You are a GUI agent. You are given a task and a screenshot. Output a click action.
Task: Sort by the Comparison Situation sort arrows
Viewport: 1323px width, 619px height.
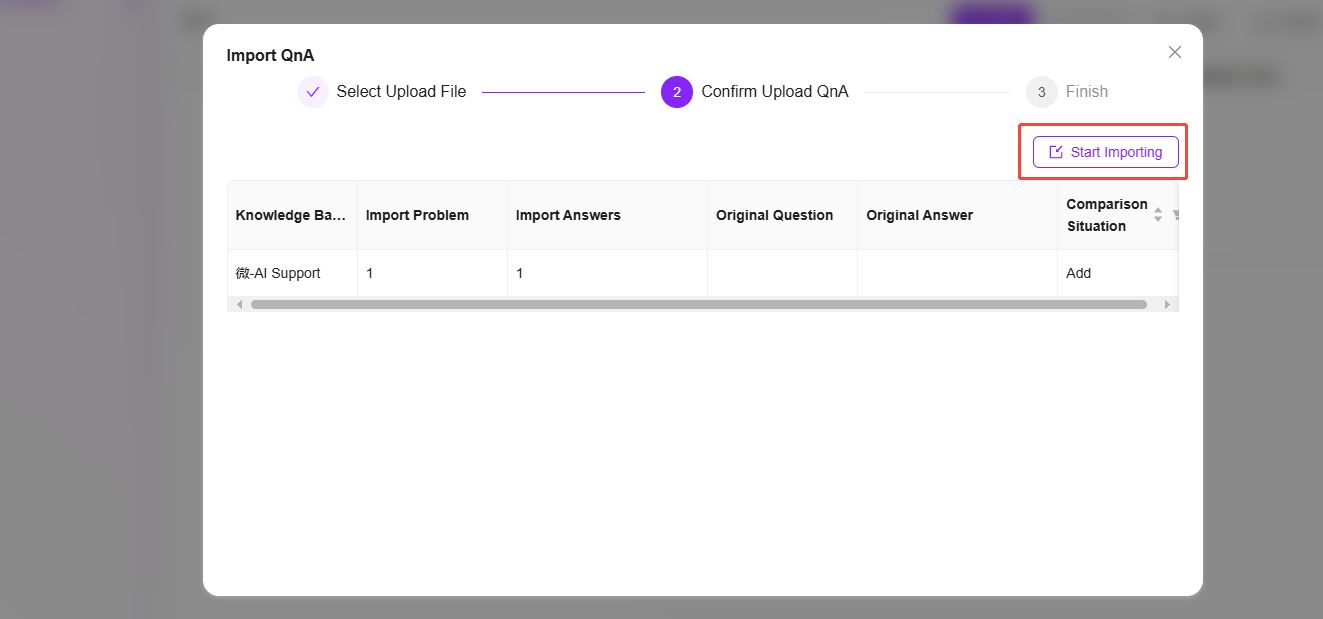coord(1158,215)
